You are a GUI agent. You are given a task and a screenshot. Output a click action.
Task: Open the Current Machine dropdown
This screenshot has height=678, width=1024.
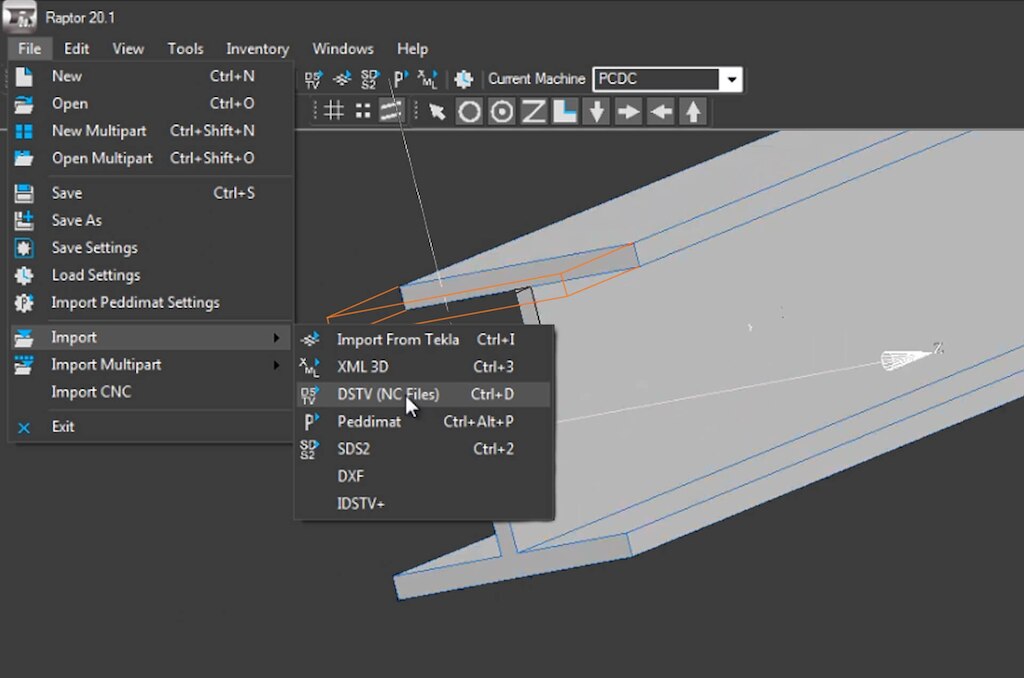pos(733,79)
